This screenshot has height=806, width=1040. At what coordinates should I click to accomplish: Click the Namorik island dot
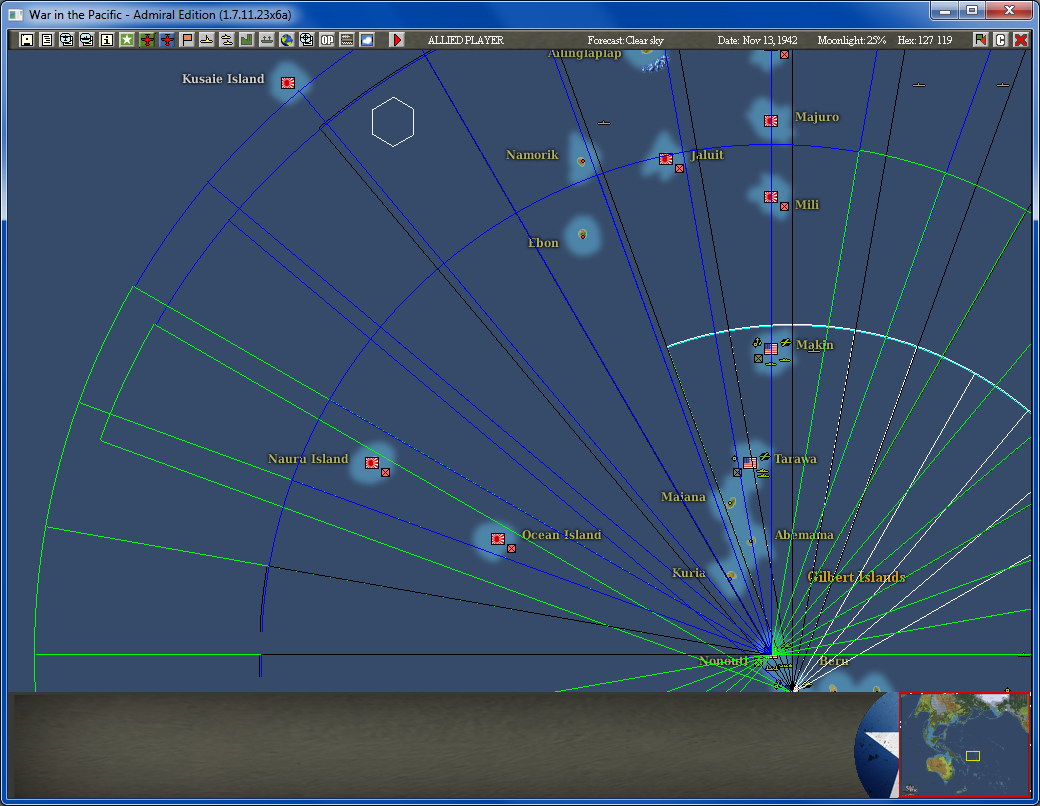[582, 161]
